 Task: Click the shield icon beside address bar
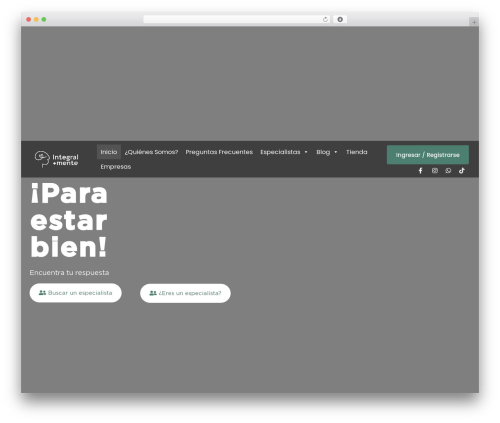click(x=340, y=19)
